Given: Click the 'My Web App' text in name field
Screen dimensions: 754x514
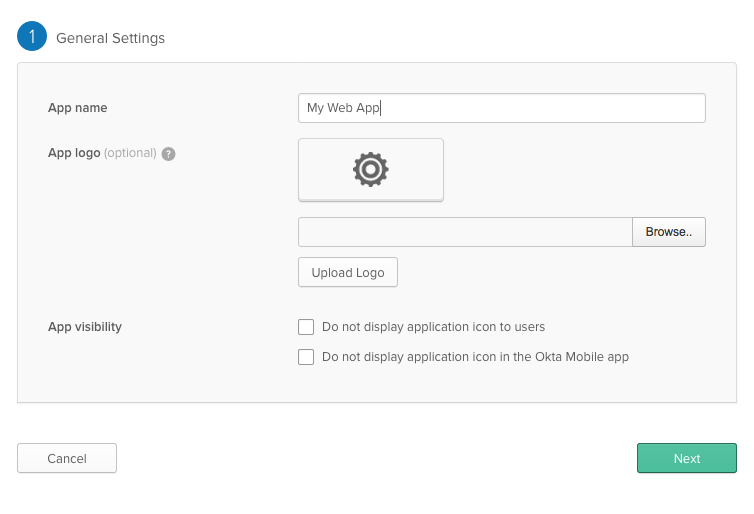Looking at the screenshot, I should click(343, 108).
